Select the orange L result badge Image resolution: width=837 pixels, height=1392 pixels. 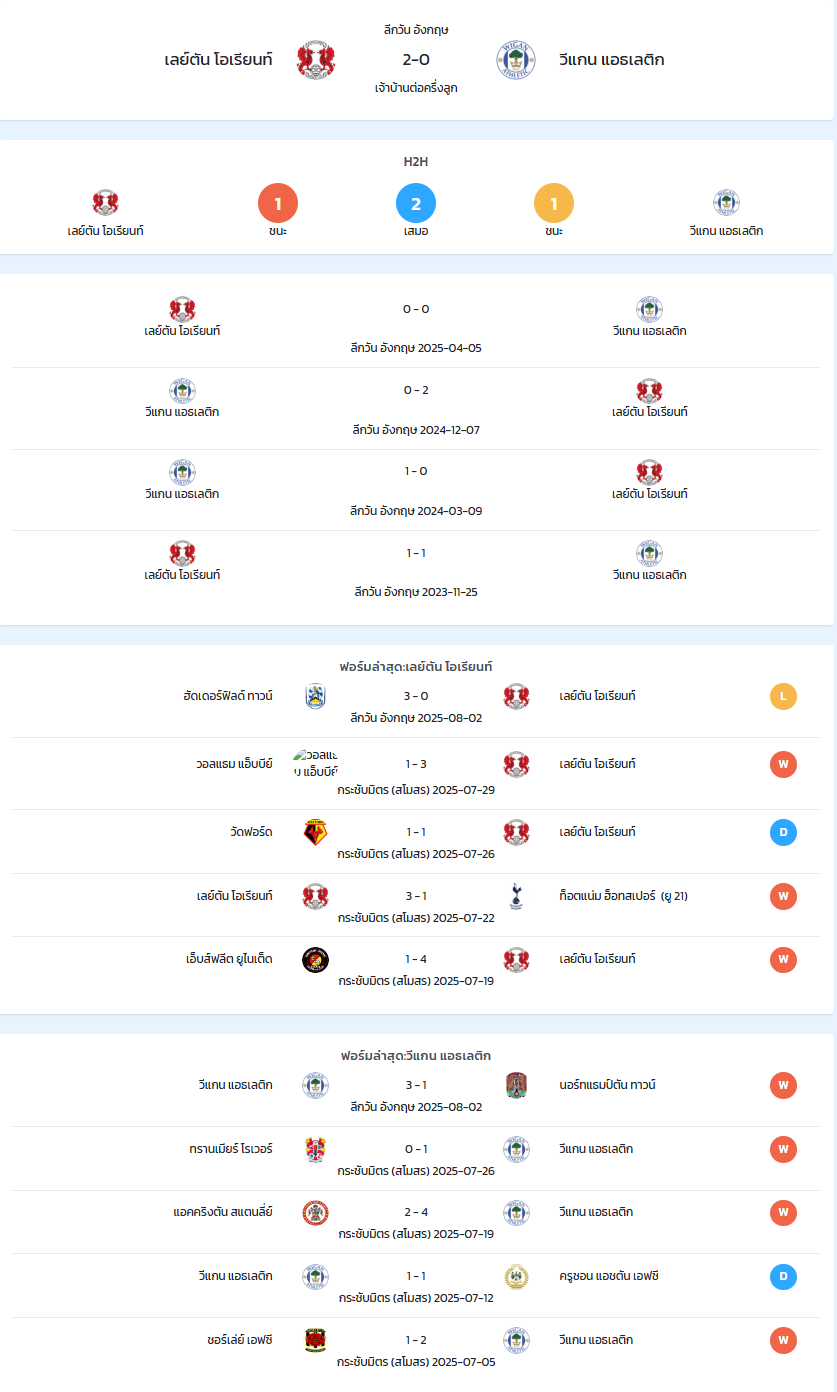pos(783,696)
